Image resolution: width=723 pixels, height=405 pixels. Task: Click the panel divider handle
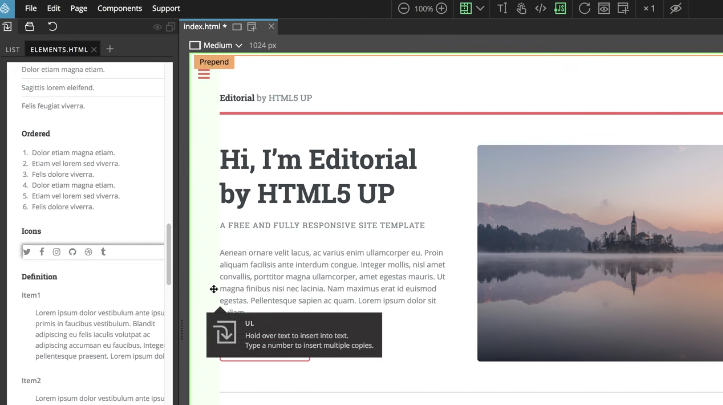coord(182,330)
